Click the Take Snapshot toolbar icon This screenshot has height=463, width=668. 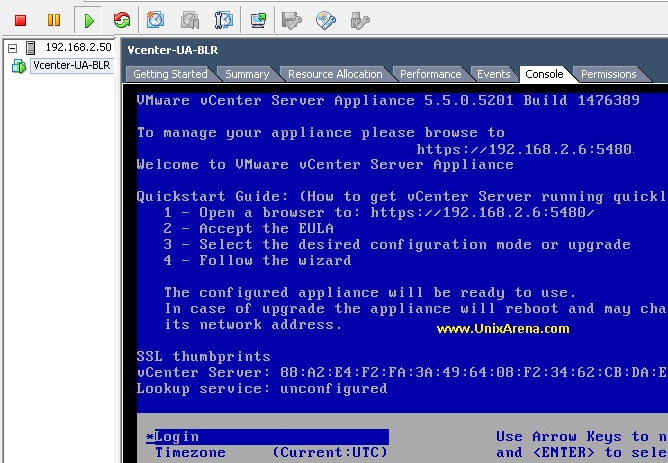tap(155, 20)
